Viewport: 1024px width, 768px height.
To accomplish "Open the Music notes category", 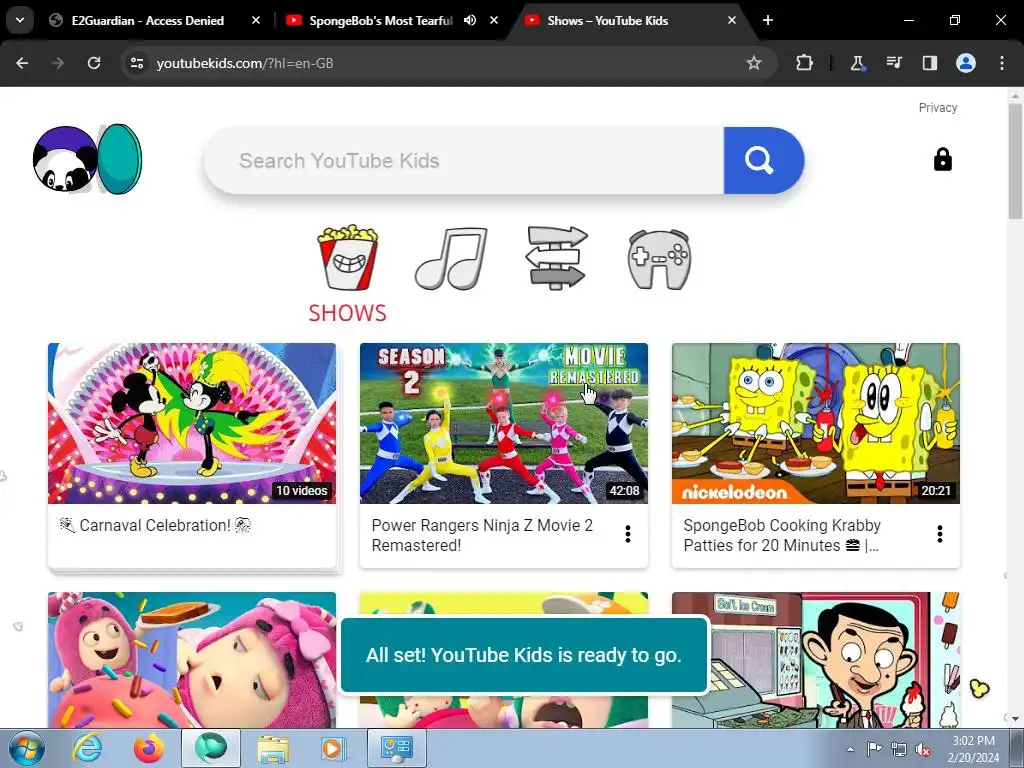I will [x=451, y=258].
